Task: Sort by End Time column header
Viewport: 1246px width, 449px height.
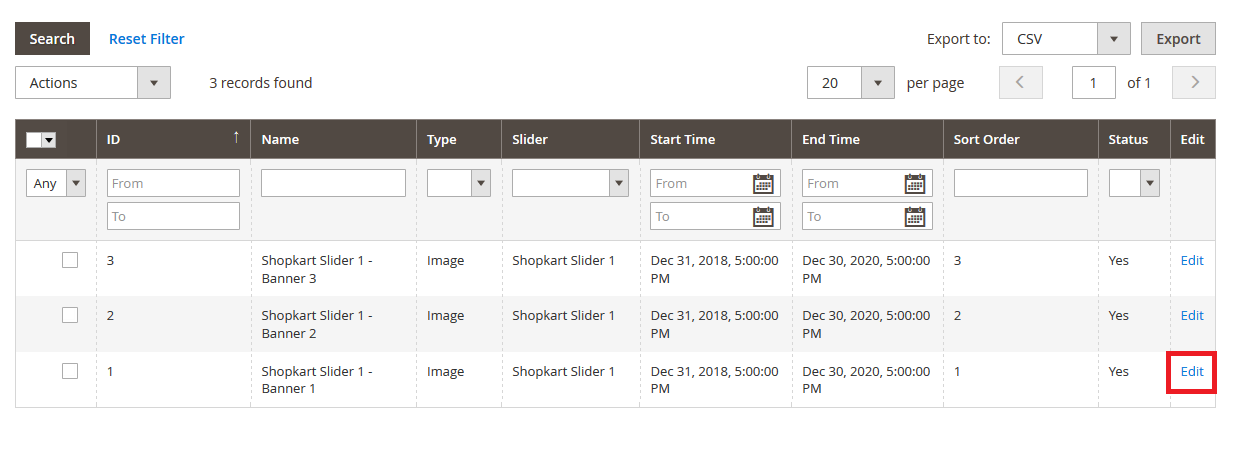Action: [867, 139]
